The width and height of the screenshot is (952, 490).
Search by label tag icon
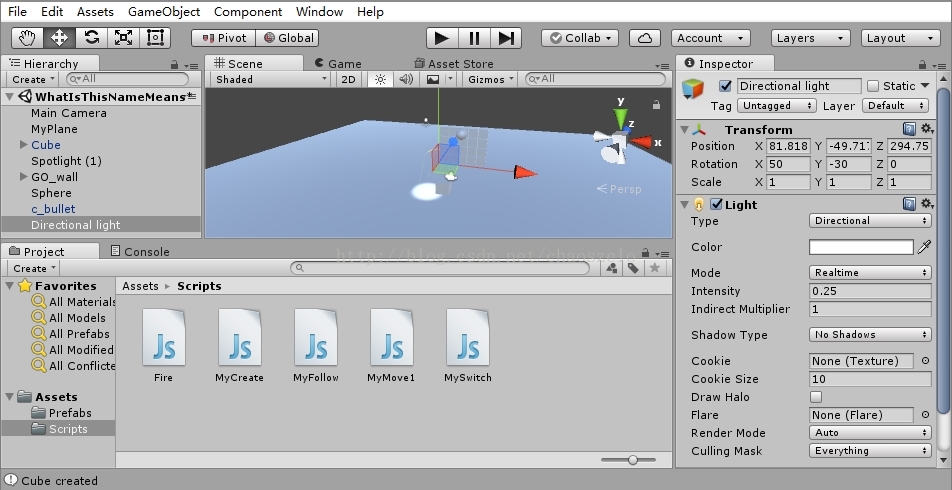click(x=633, y=268)
